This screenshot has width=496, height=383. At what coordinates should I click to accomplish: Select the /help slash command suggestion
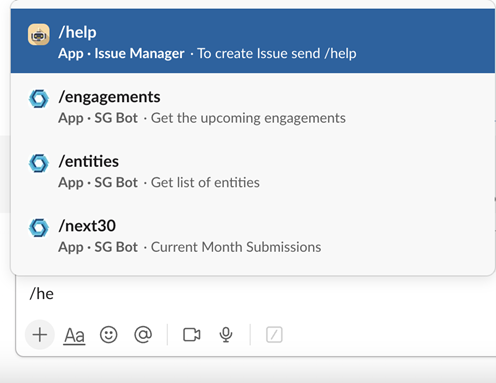(253, 41)
